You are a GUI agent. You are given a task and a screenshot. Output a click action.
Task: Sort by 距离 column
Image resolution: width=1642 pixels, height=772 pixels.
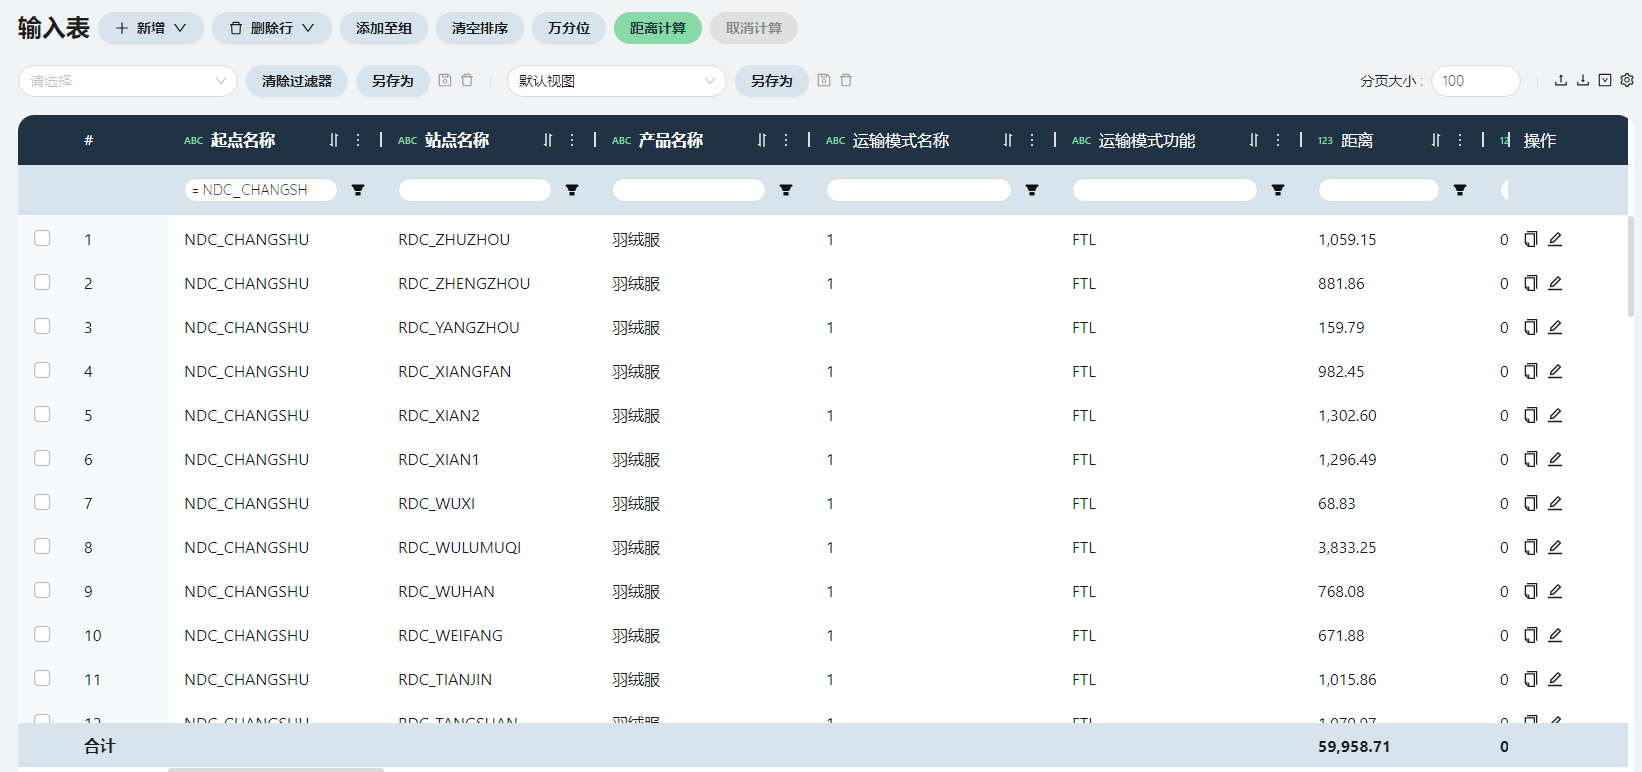pyautogui.click(x=1436, y=140)
